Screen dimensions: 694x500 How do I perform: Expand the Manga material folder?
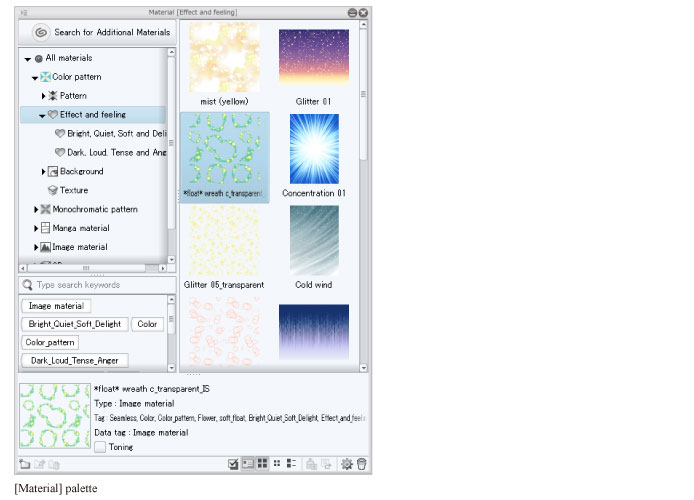(36, 228)
